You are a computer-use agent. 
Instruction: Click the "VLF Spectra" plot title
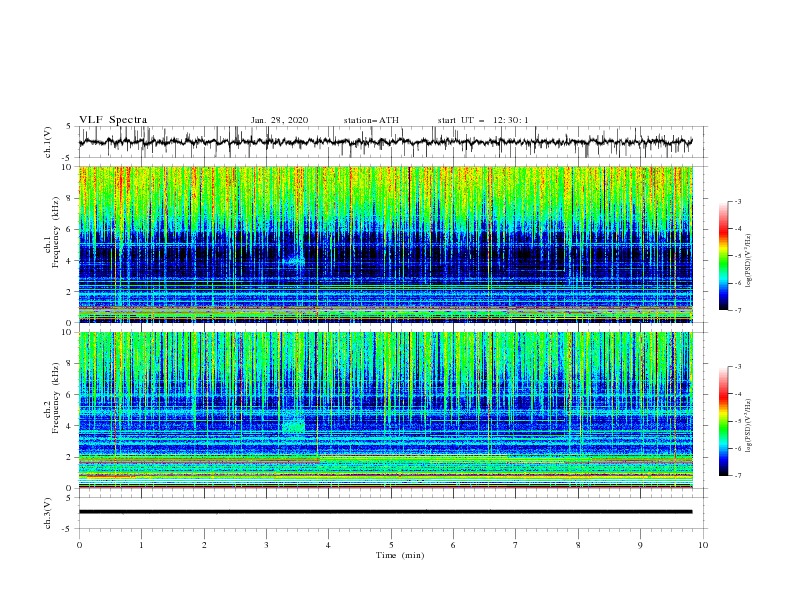(113, 120)
